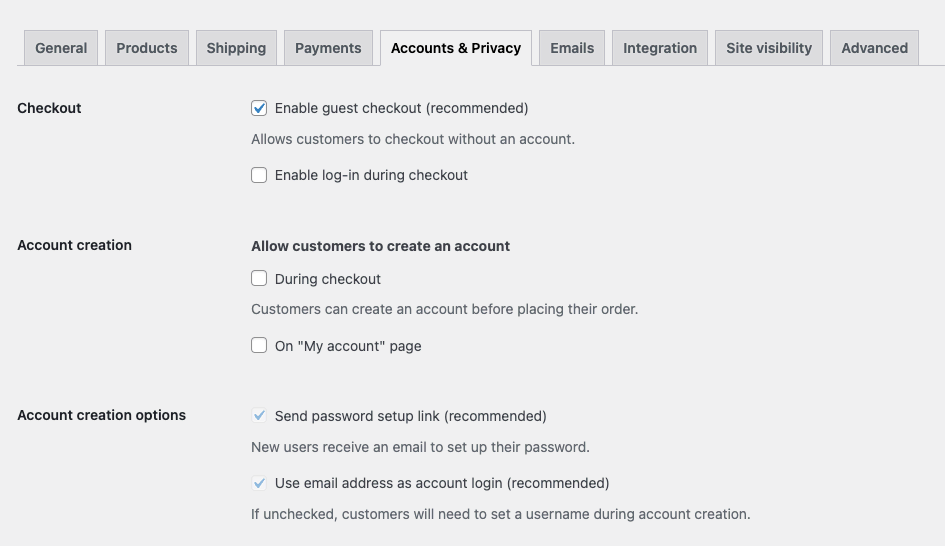Enable log-in during checkout checkbox
The height and width of the screenshot is (546, 945).
(259, 175)
